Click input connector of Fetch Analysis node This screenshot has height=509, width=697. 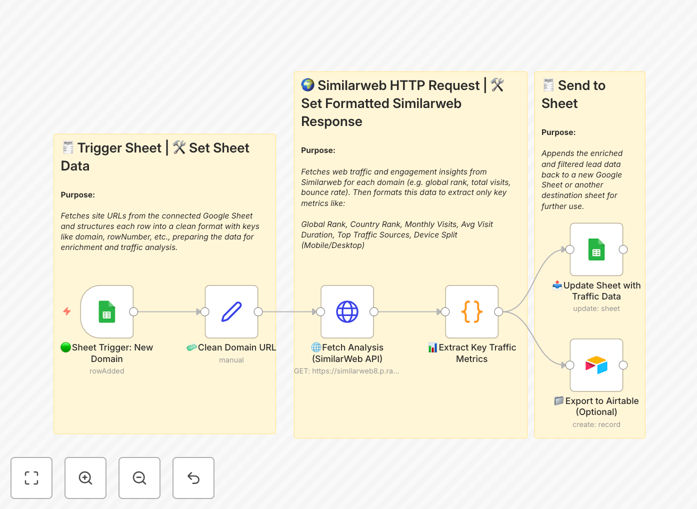(320, 312)
